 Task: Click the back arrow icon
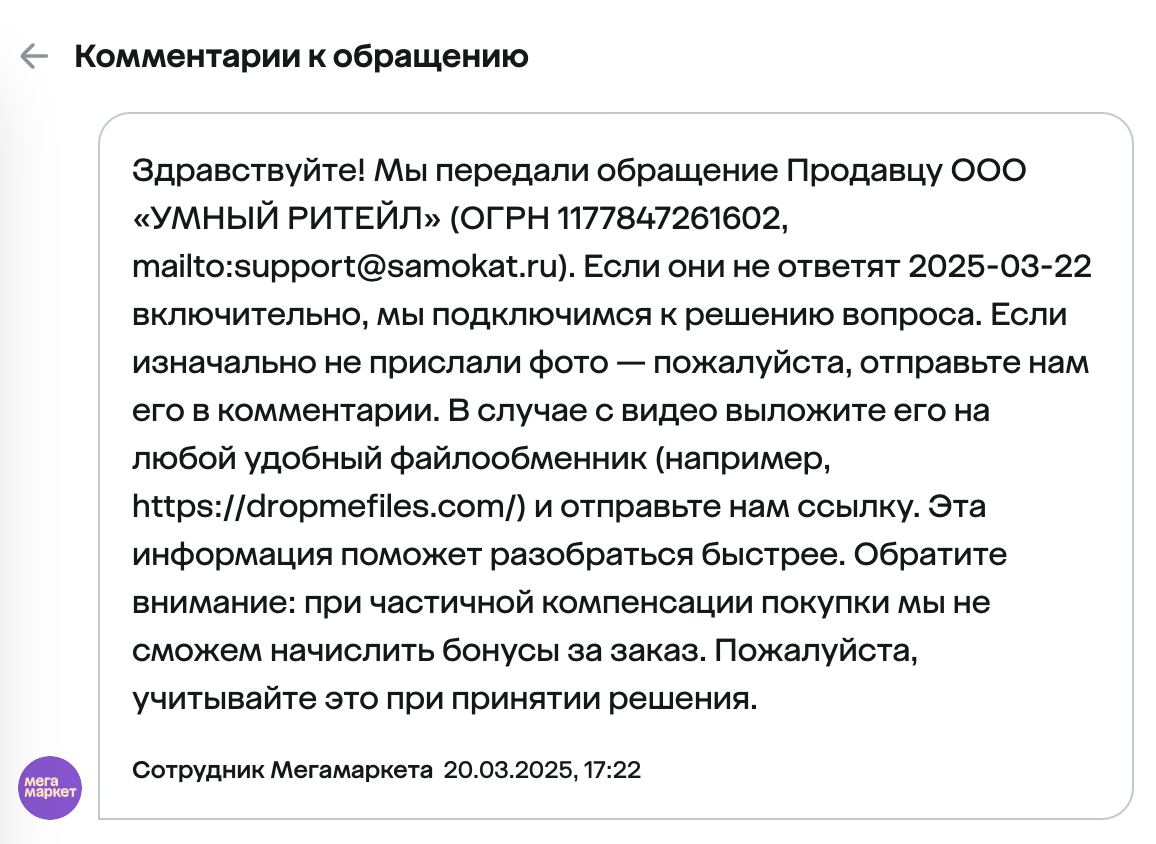34,56
